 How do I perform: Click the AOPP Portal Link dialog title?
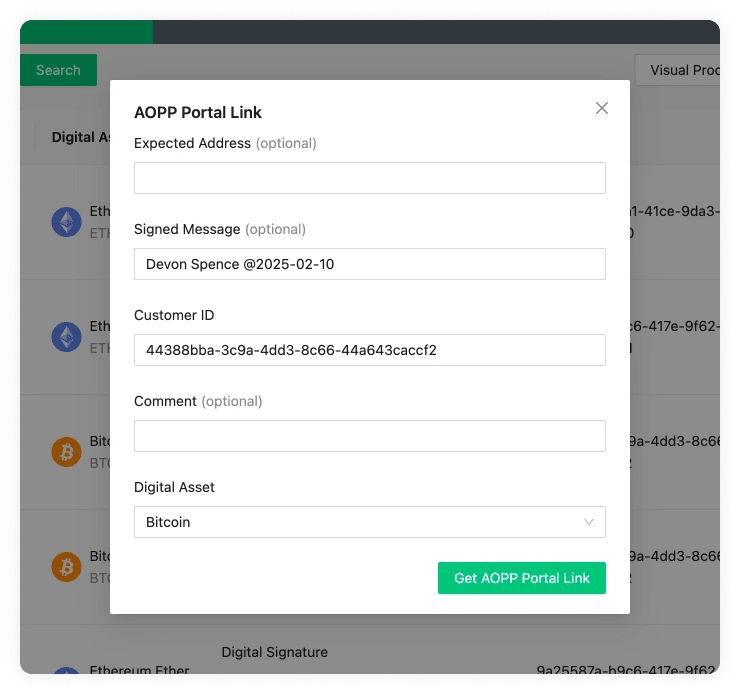click(198, 112)
